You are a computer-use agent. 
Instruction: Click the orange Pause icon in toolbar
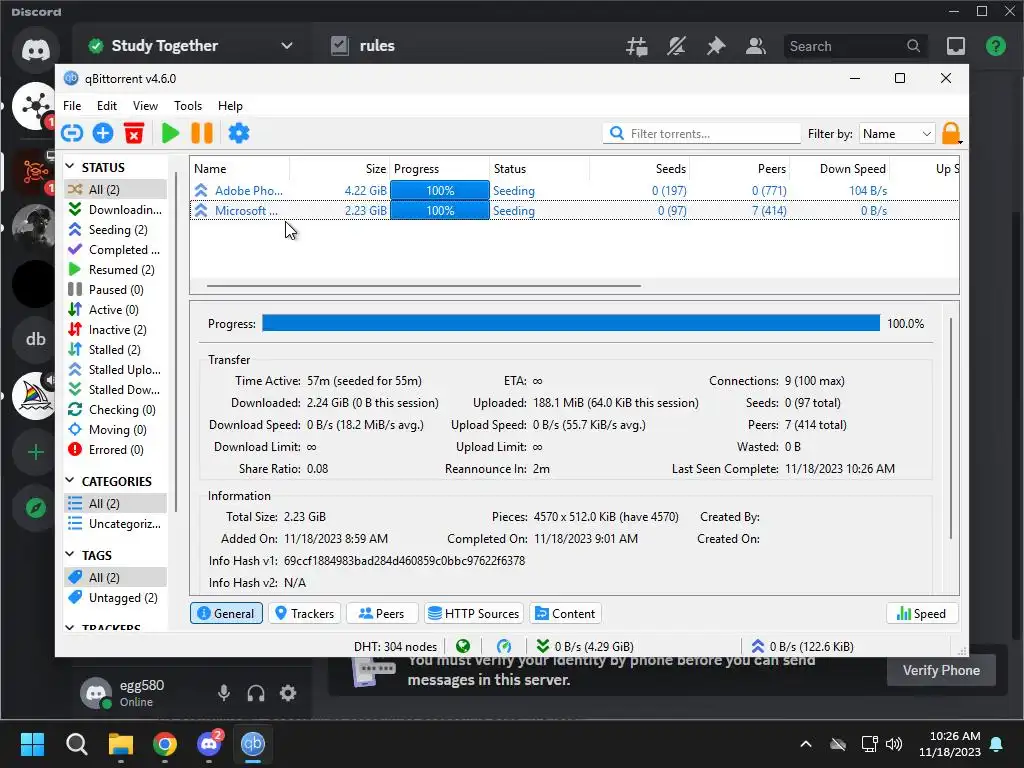click(202, 133)
